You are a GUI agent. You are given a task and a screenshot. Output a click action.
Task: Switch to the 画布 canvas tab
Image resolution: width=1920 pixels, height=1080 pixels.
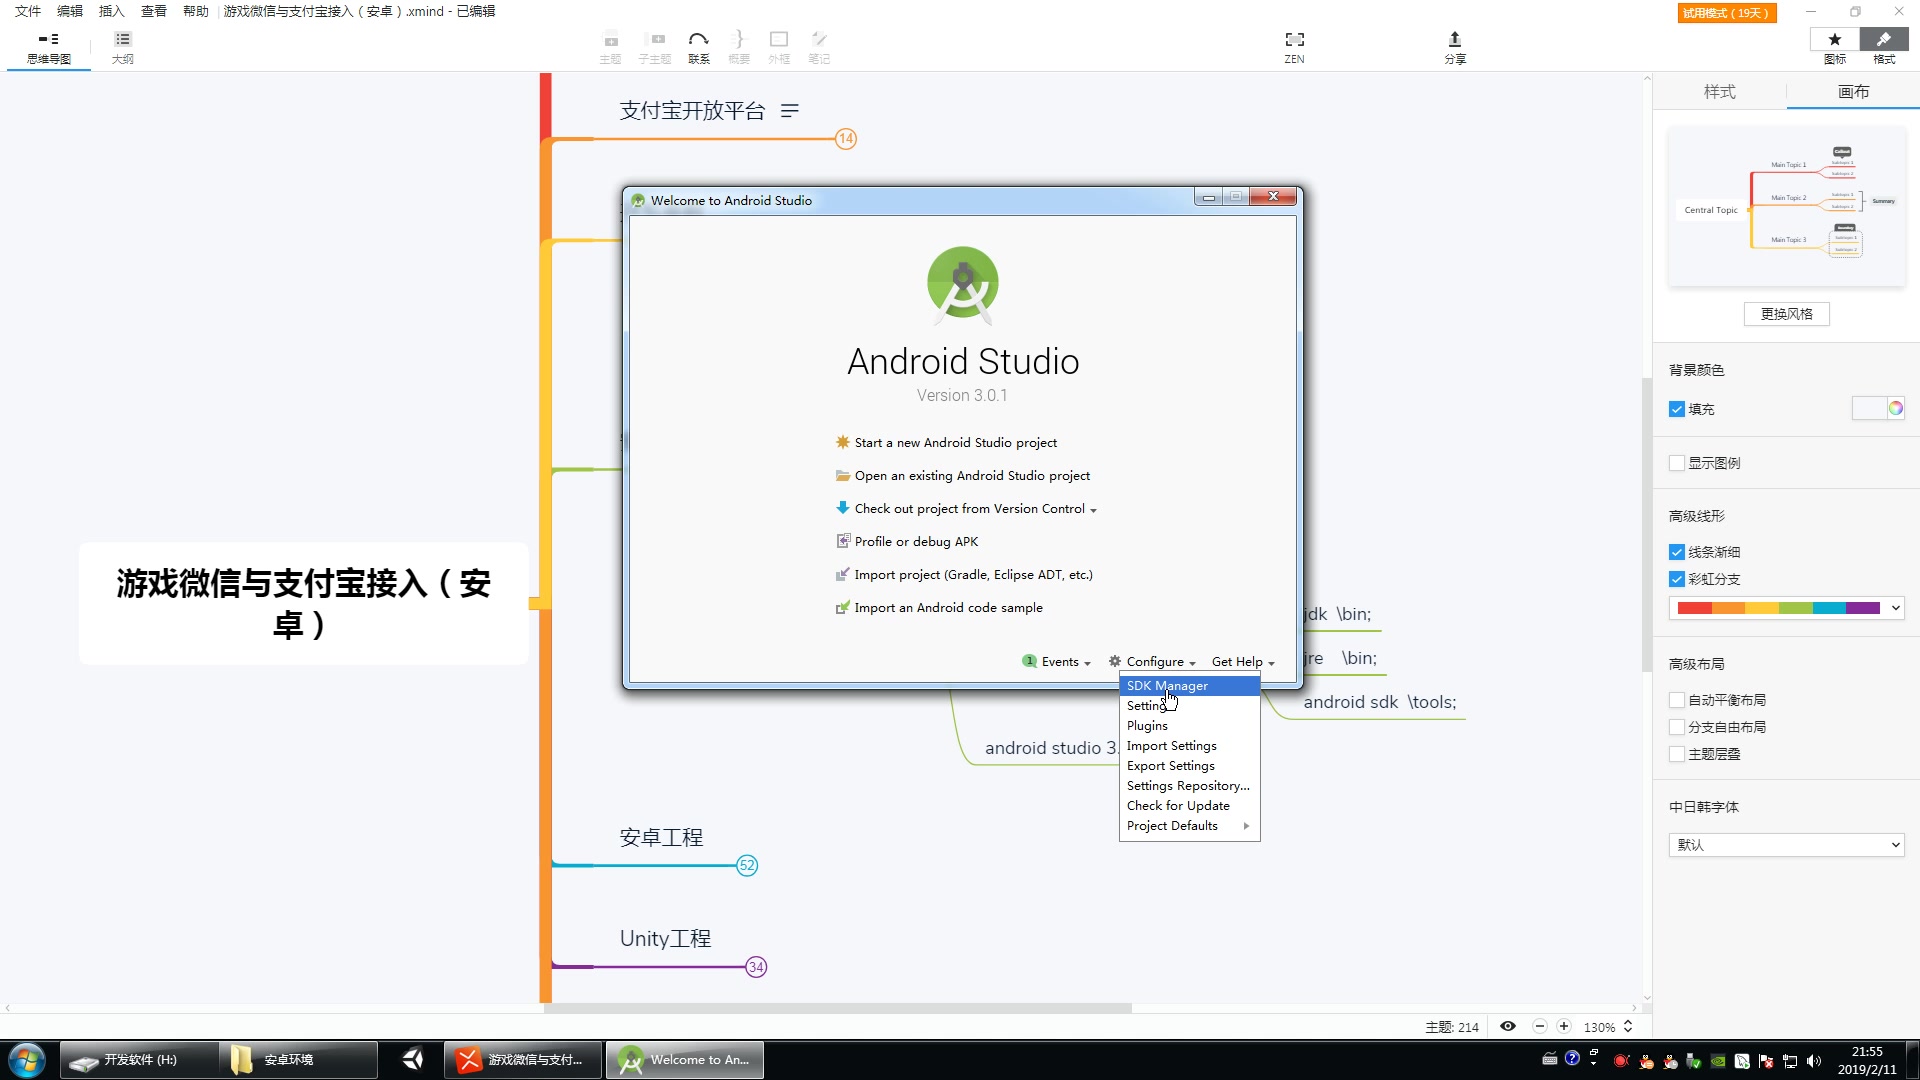pos(1853,92)
